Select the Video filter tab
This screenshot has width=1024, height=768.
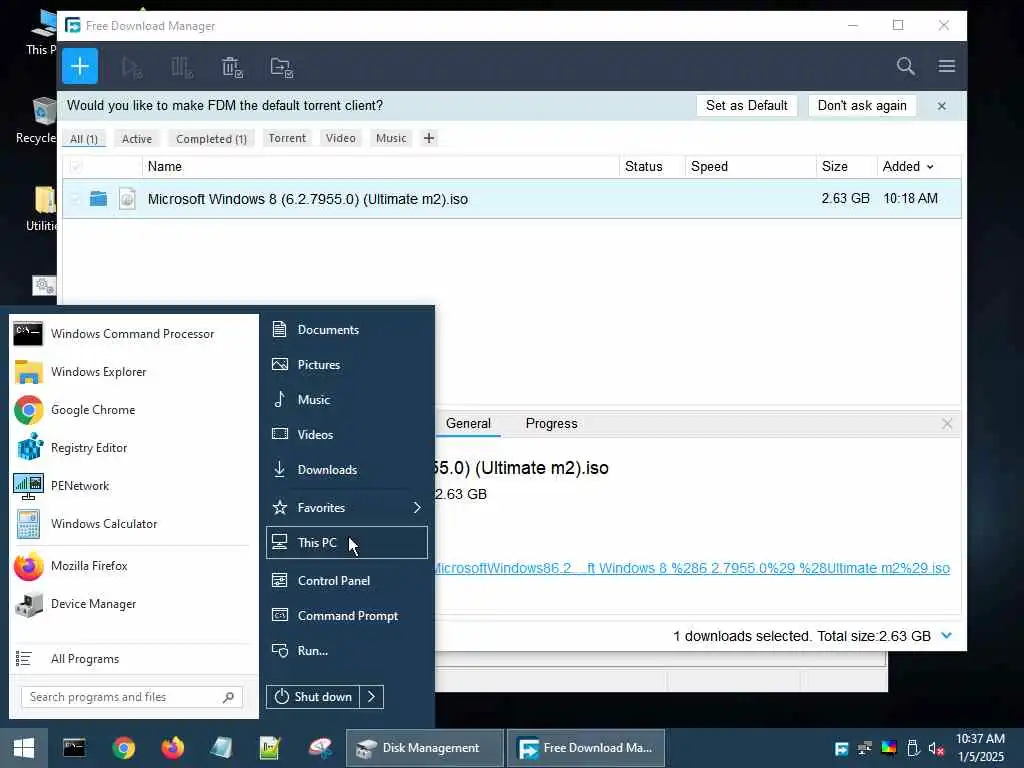click(x=340, y=138)
